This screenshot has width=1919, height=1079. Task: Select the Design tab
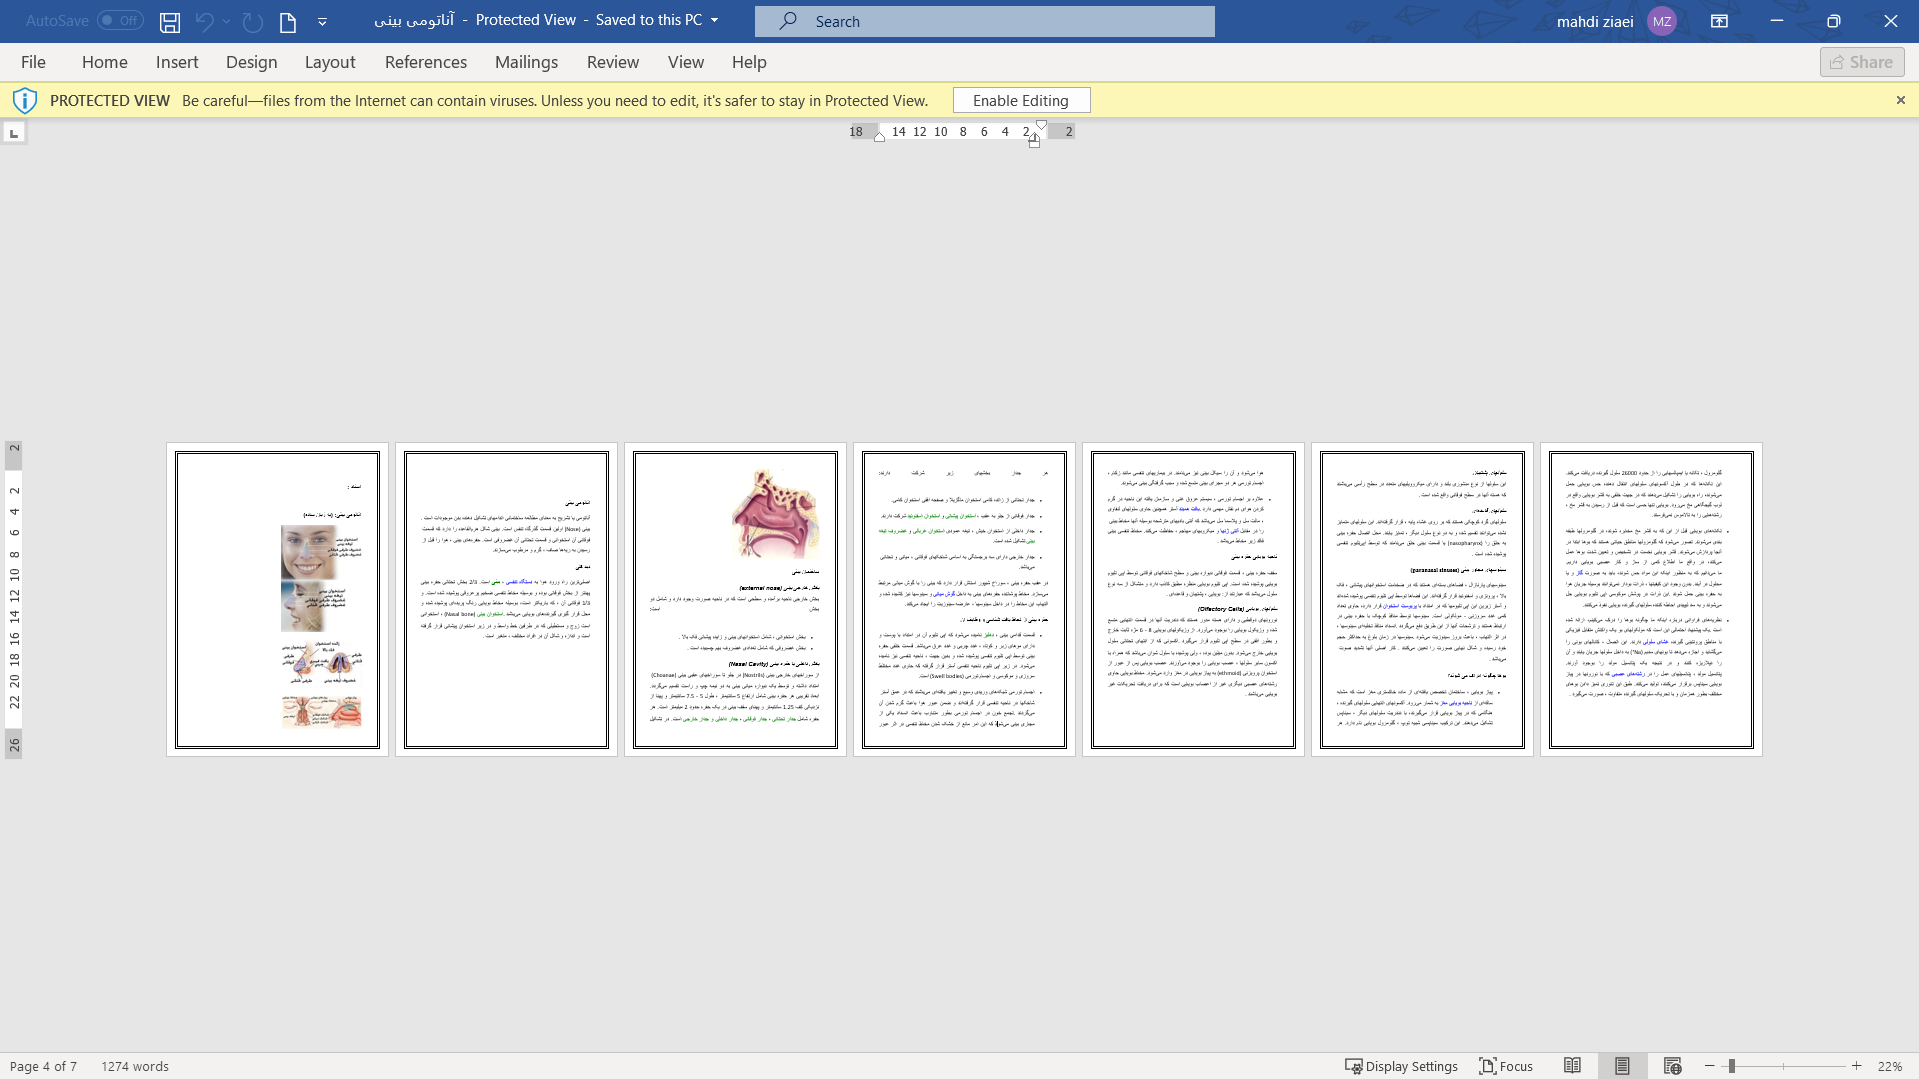252,62
